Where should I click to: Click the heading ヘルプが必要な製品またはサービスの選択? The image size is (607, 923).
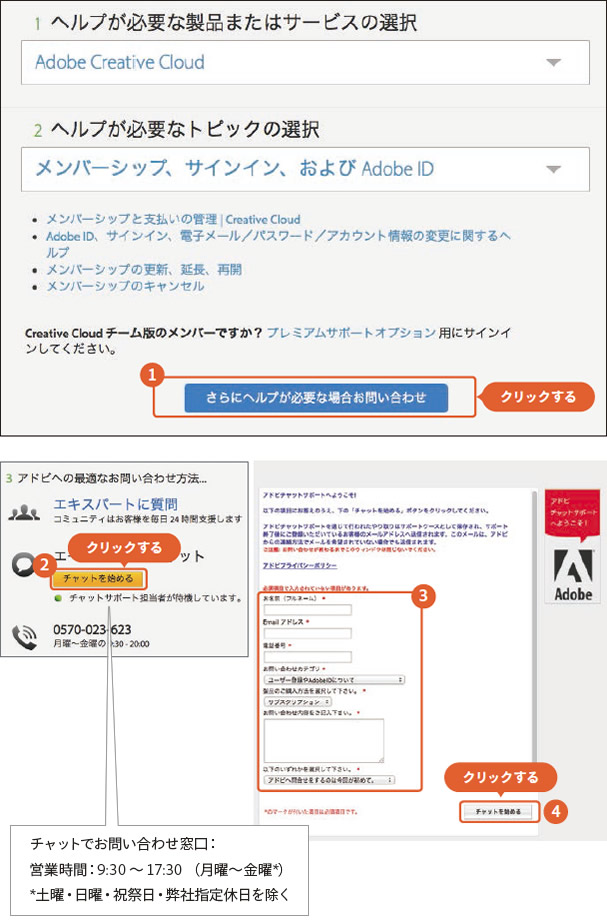(x=233, y=22)
